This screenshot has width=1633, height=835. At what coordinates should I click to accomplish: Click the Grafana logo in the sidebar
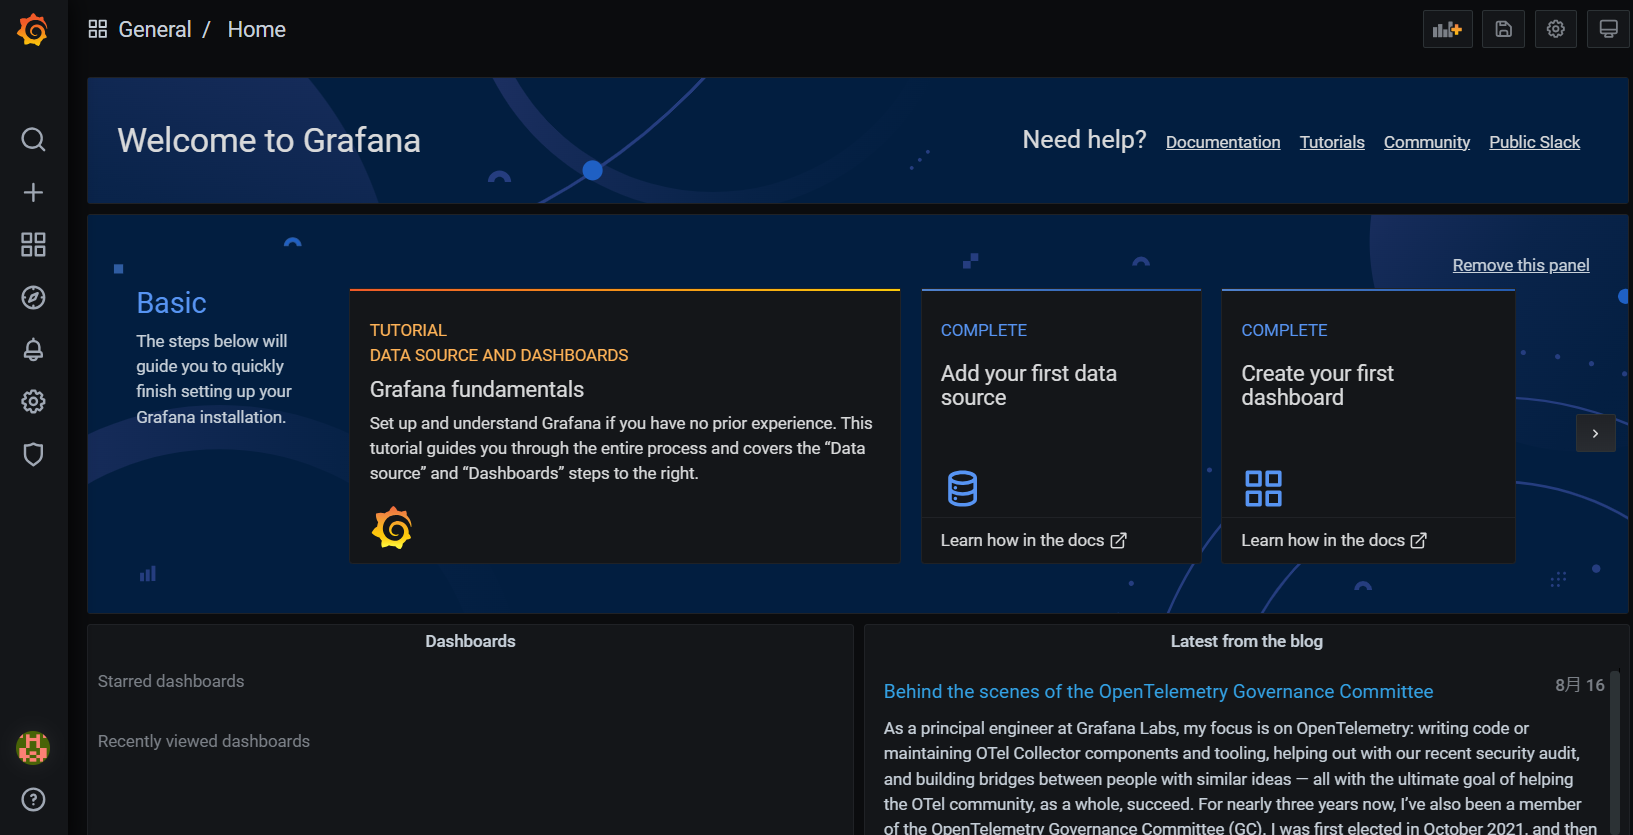click(x=33, y=30)
